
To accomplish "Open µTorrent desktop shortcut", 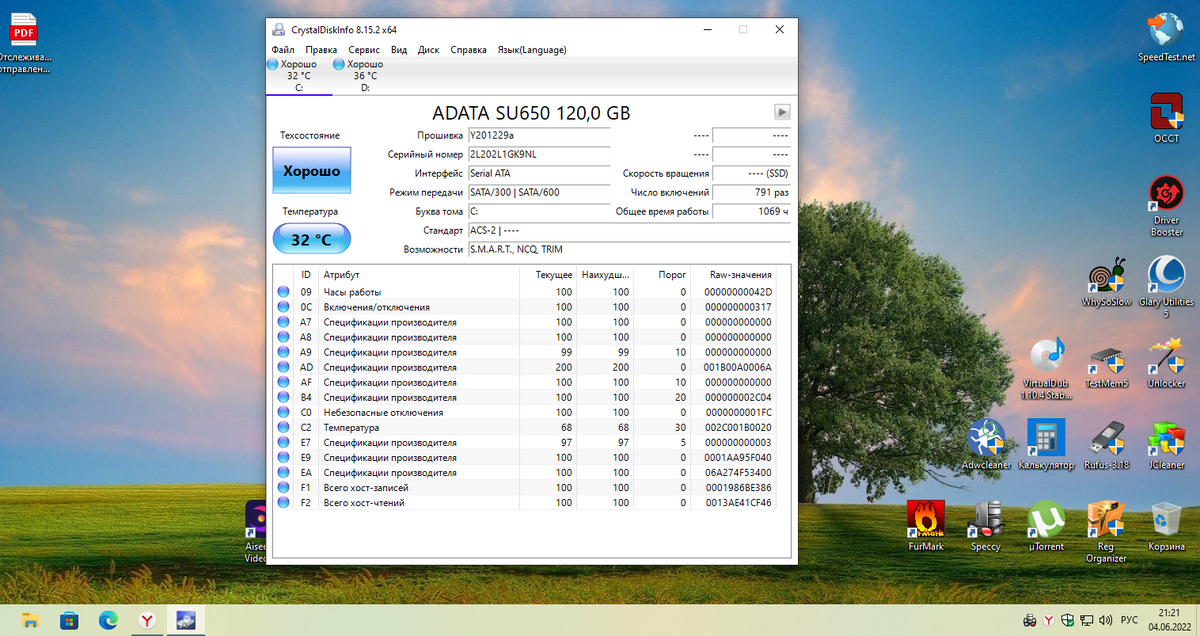I will tap(1046, 526).
